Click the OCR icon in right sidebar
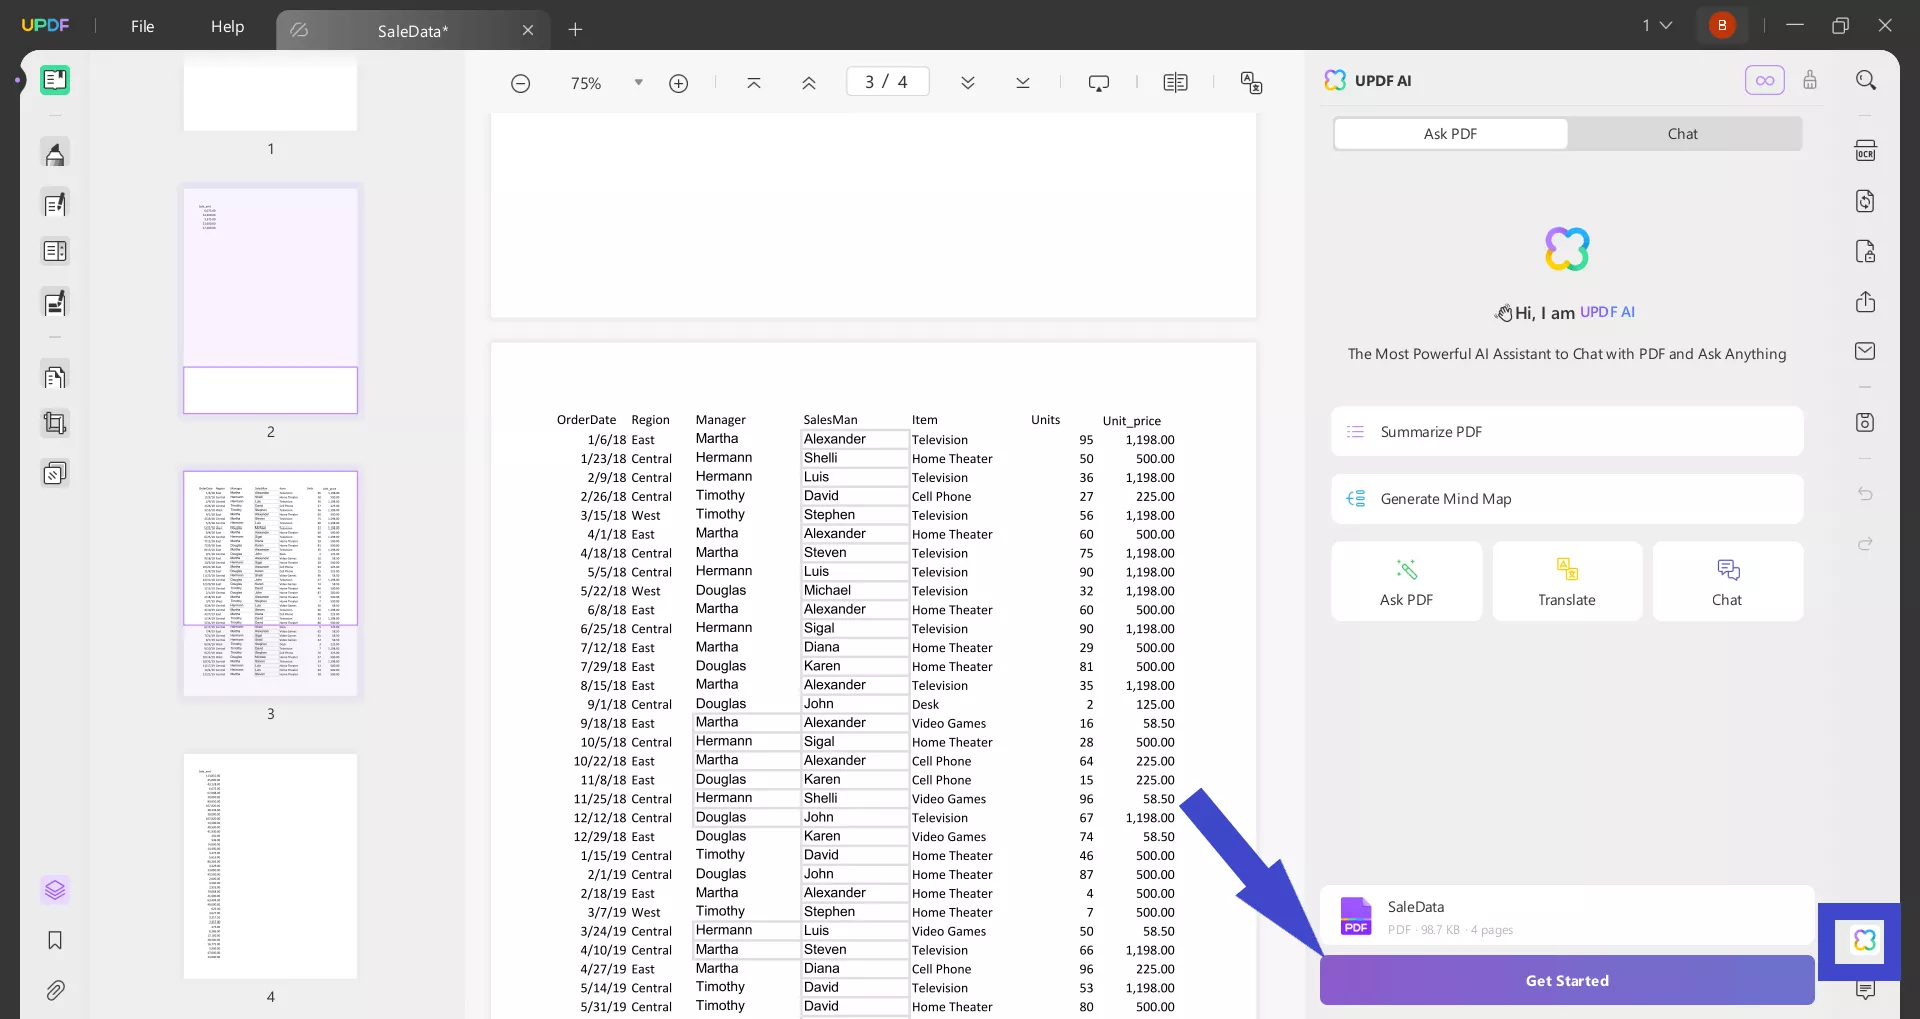This screenshot has height=1019, width=1920. click(x=1865, y=151)
